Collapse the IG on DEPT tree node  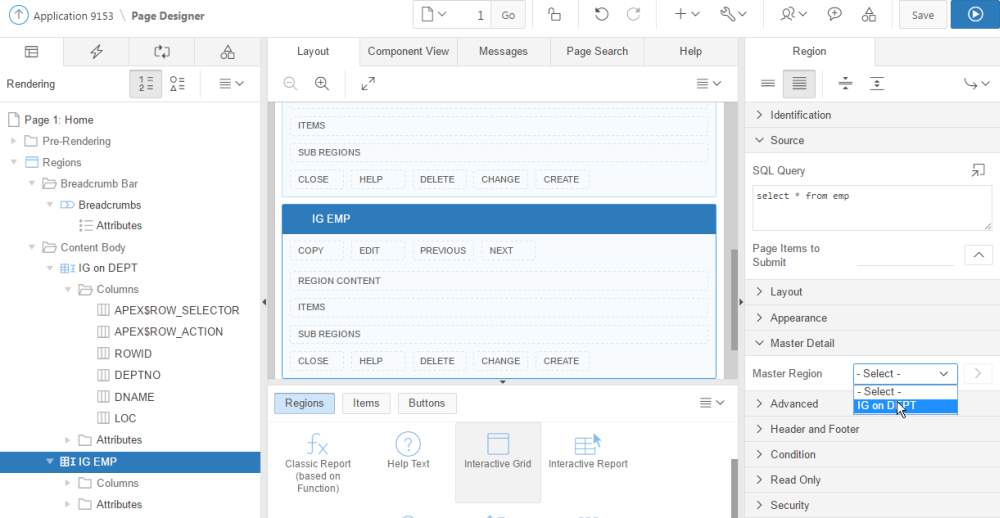[x=50, y=268]
